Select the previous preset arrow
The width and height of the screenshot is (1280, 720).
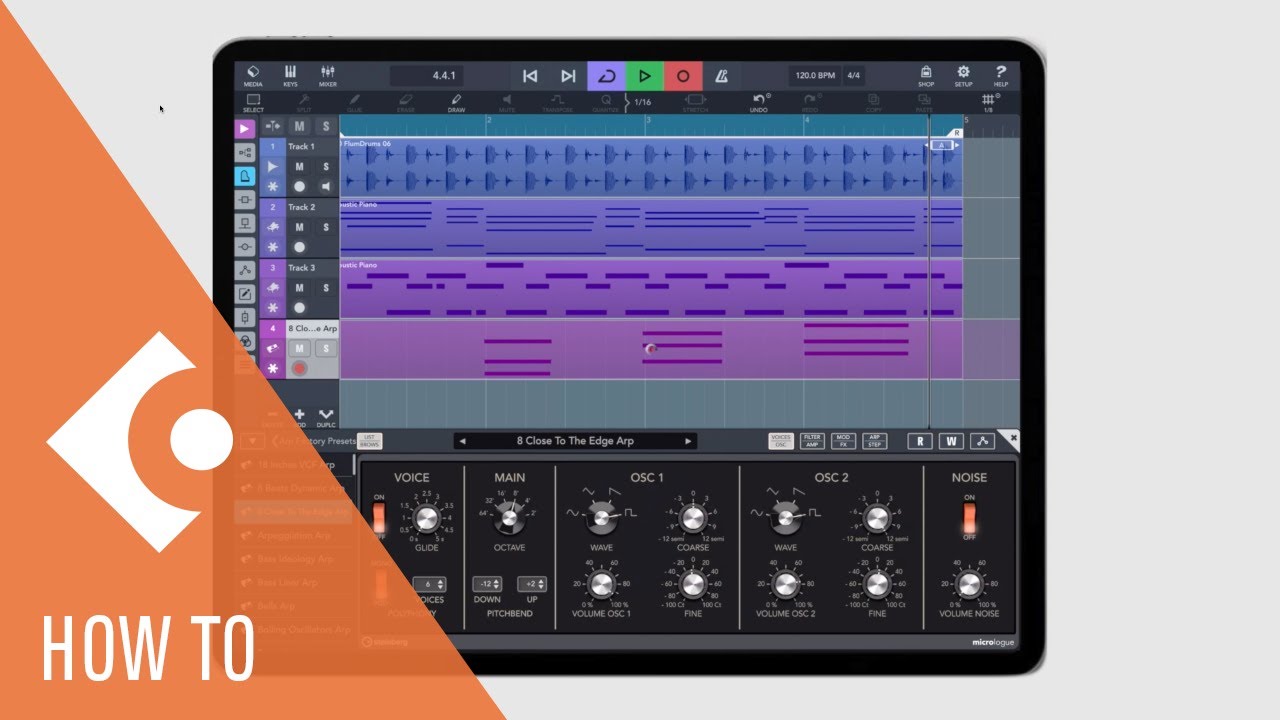pyautogui.click(x=461, y=441)
